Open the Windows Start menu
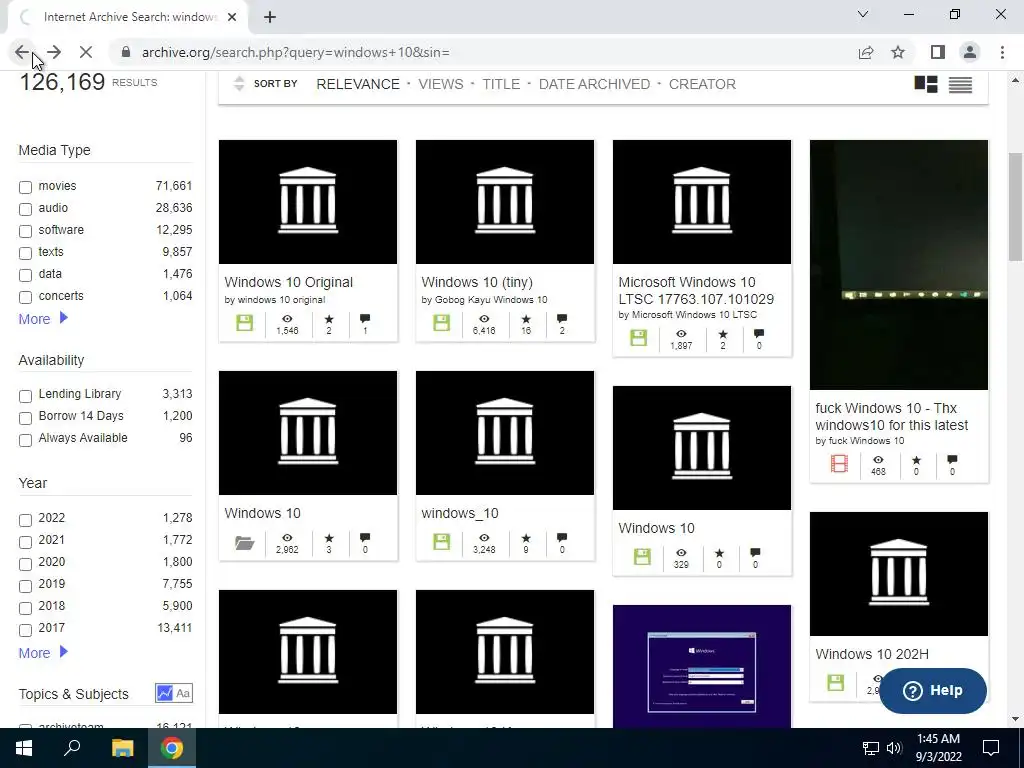This screenshot has width=1024, height=768. (x=24, y=748)
